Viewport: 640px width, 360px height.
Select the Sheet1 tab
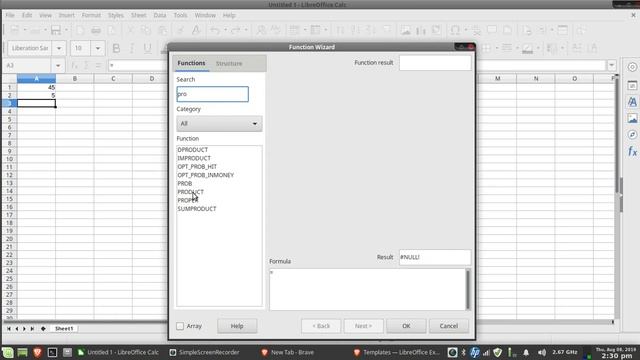(64, 329)
